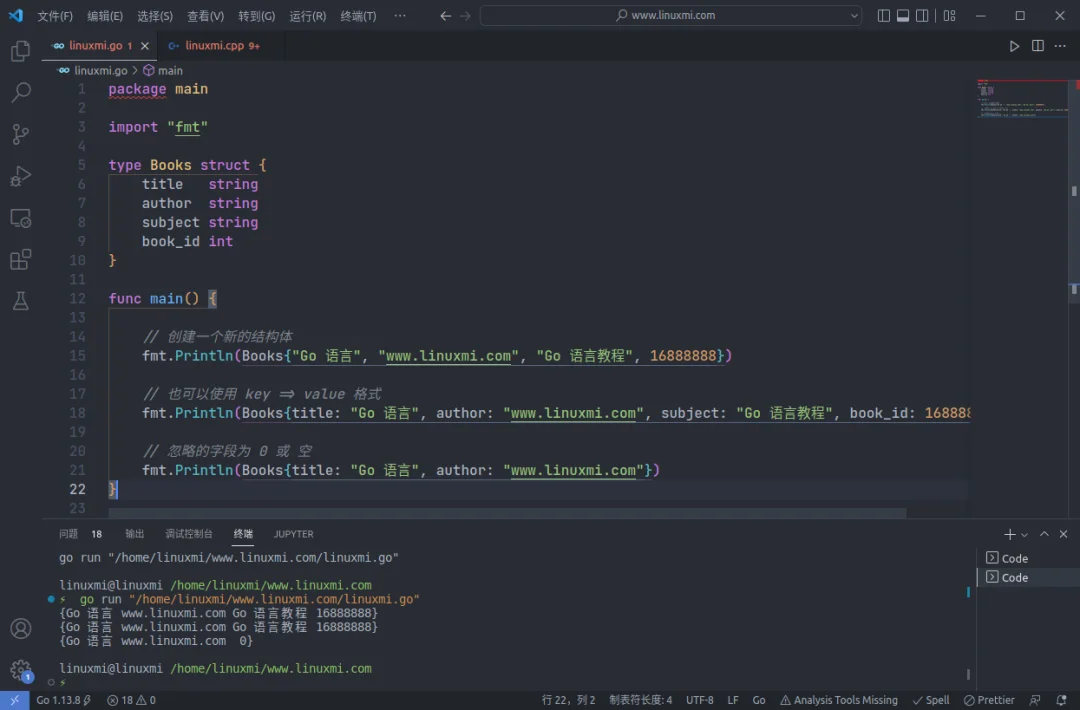The width and height of the screenshot is (1080, 710).
Task: Click the command center search field
Action: click(670, 16)
